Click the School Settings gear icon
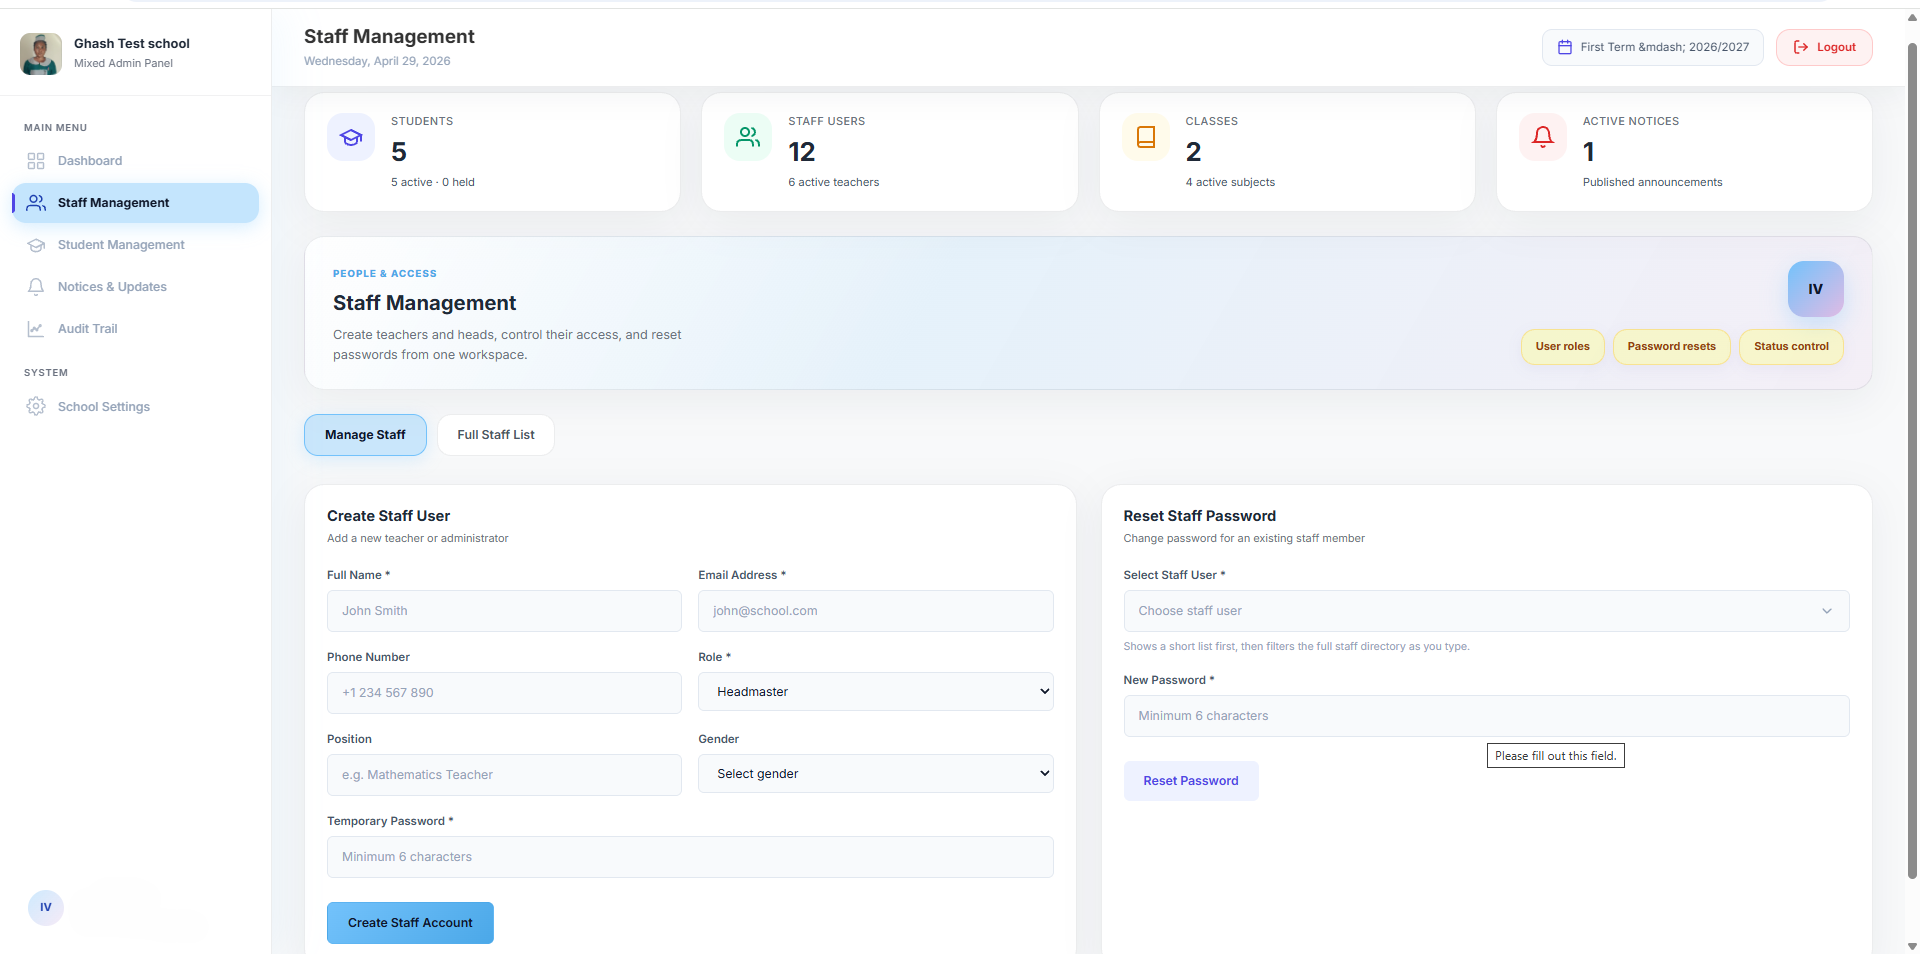This screenshot has height=954, width=1920. (x=36, y=407)
